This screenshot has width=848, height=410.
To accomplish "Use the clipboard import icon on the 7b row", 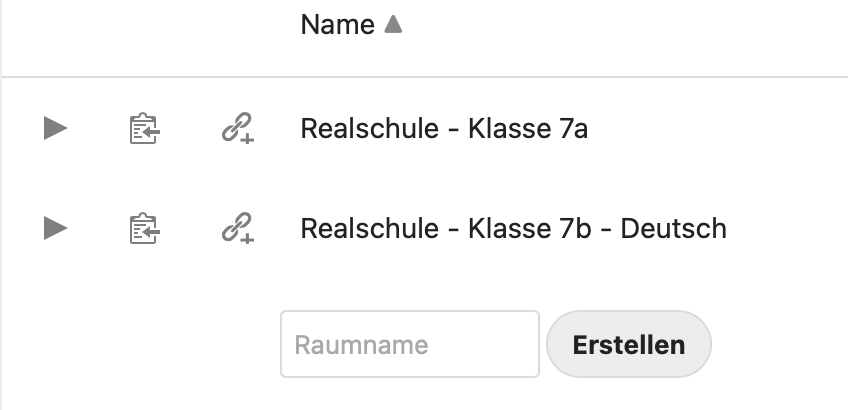I will tap(145, 229).
